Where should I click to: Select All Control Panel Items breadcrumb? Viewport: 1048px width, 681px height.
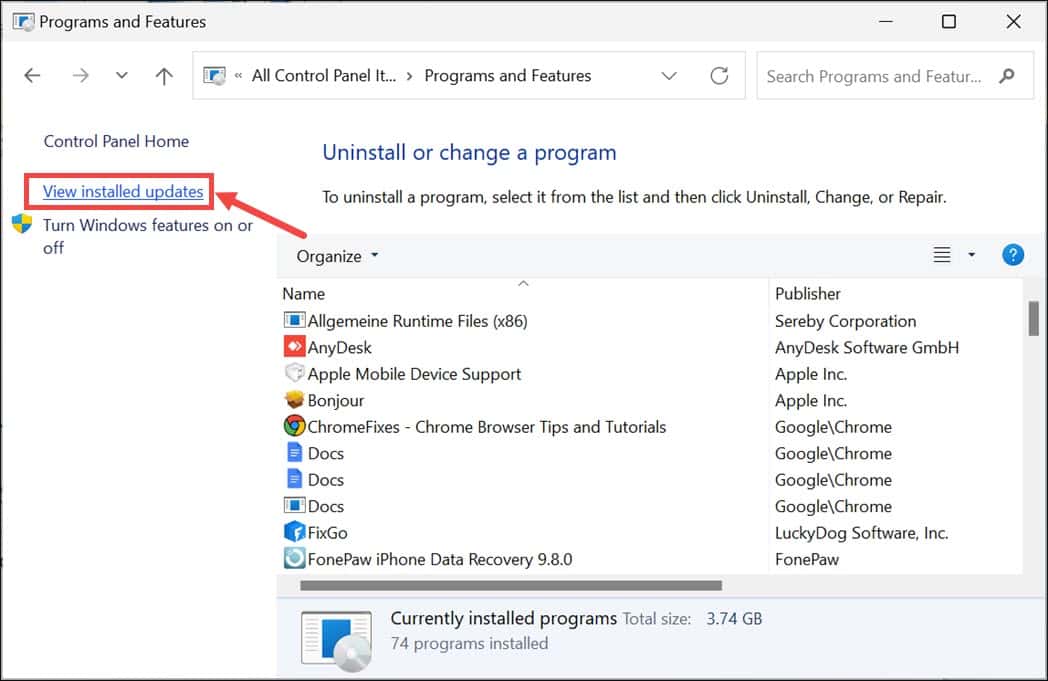[323, 76]
